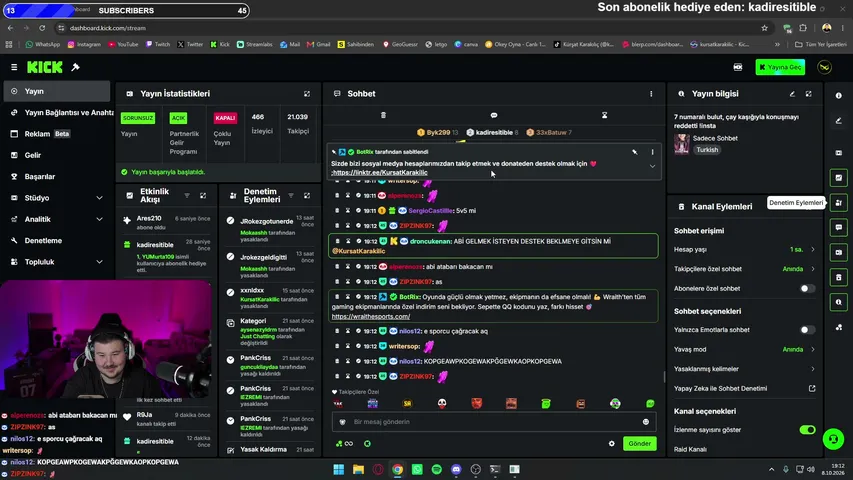This screenshot has height=480, width=853.
Task: Click the trash icon in chat toolbar
Action: (383, 115)
